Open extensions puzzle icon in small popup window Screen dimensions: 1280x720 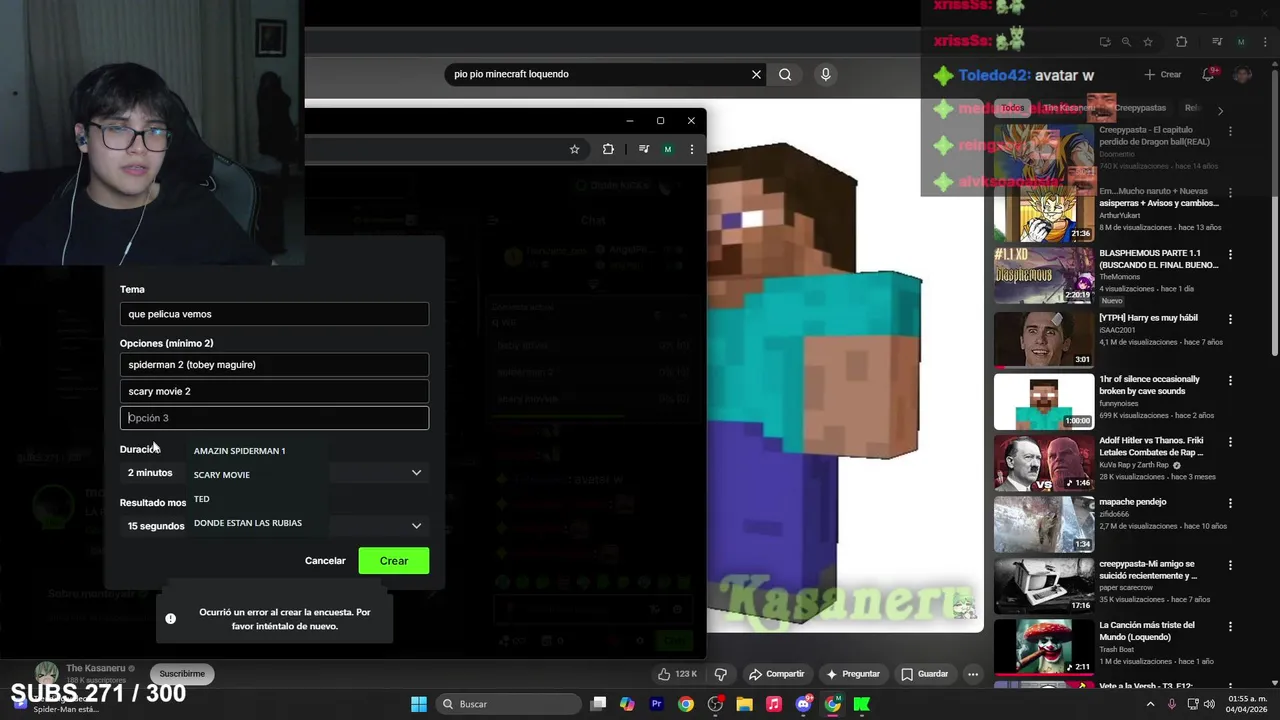[x=608, y=149]
